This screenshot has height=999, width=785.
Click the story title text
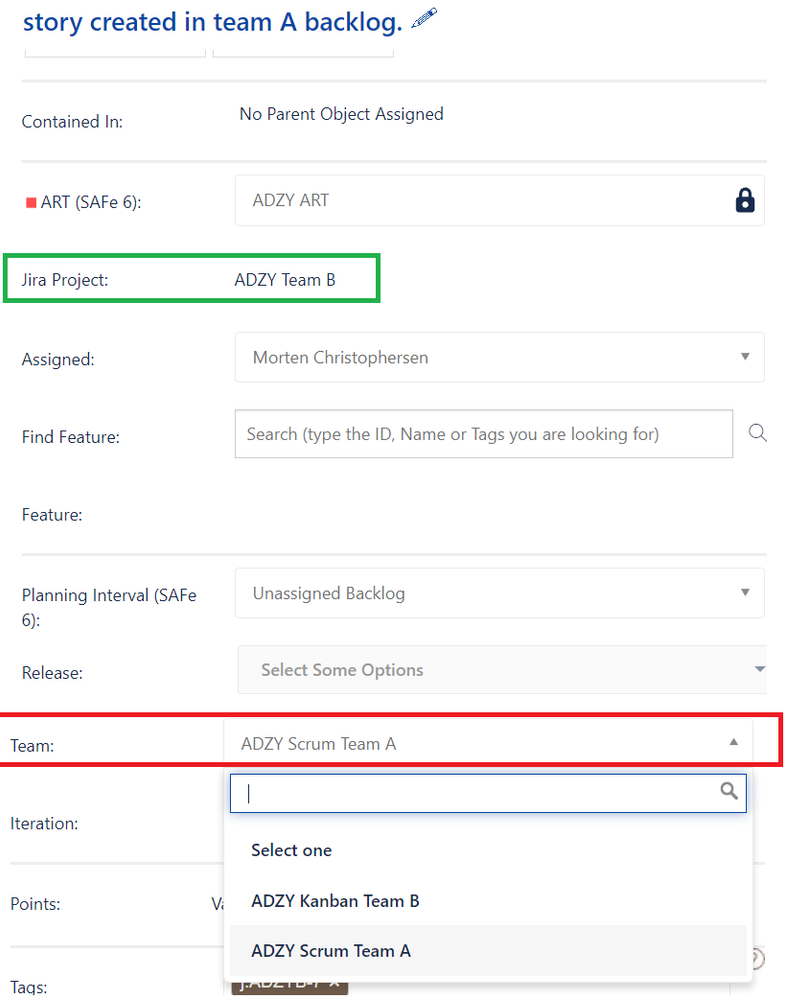click(x=213, y=22)
